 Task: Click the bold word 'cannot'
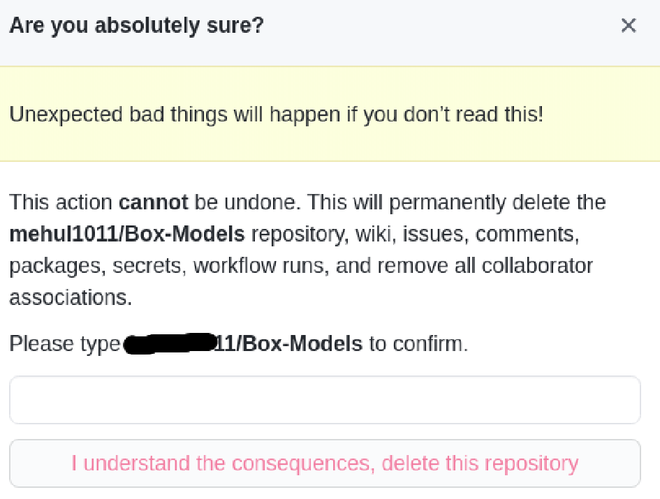(x=153, y=203)
